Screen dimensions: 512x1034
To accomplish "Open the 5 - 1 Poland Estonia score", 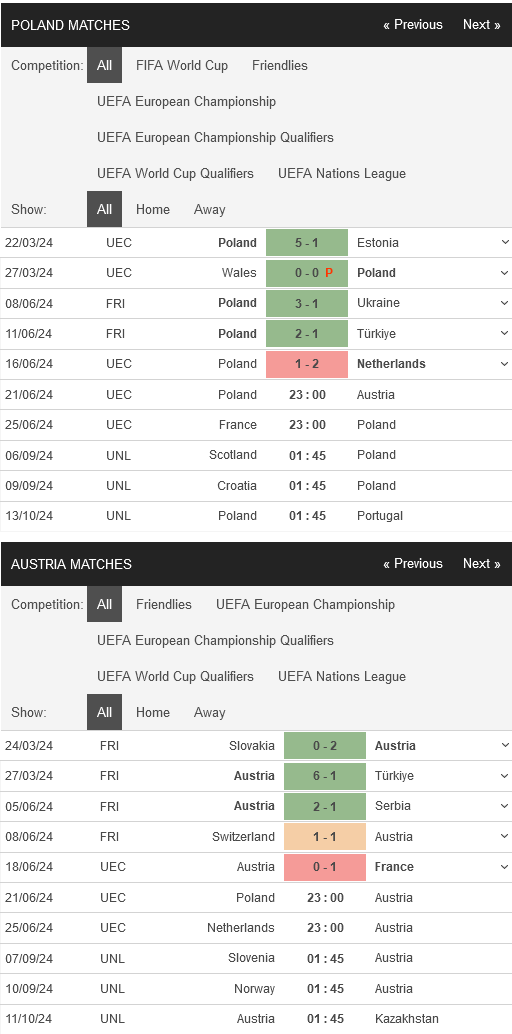I will pos(307,242).
